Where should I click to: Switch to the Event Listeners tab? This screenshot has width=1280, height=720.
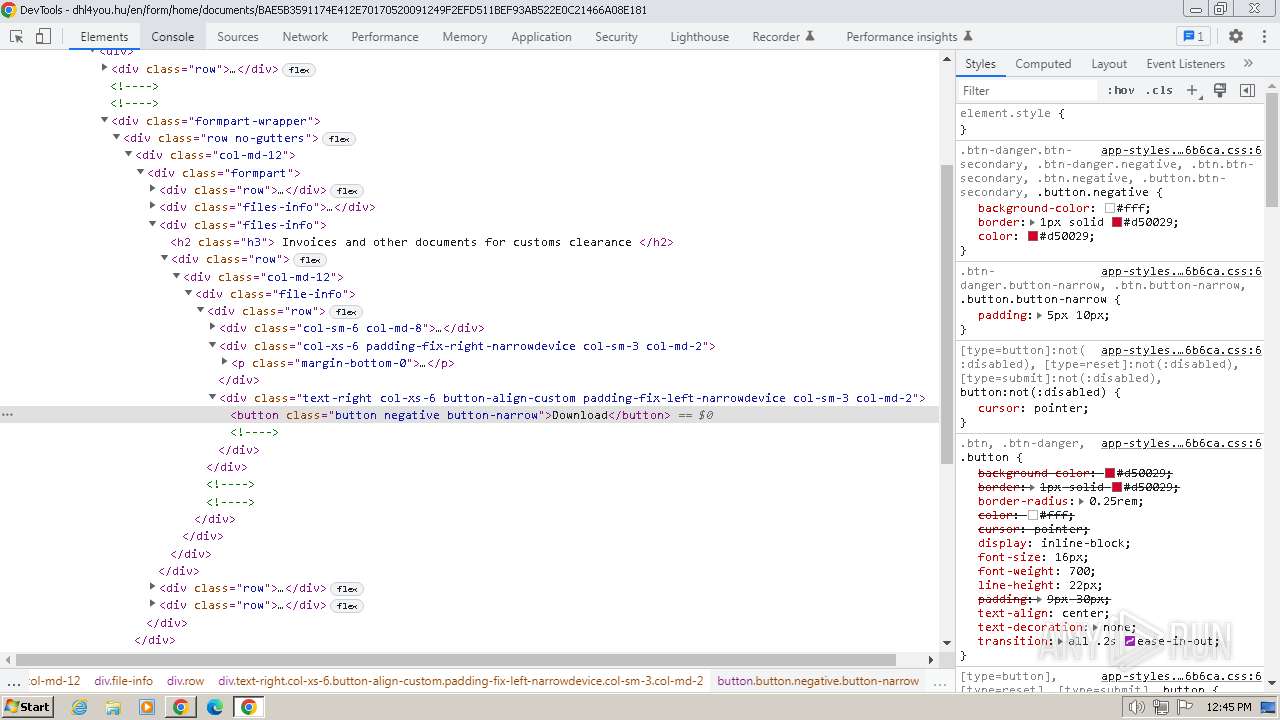pos(1185,63)
